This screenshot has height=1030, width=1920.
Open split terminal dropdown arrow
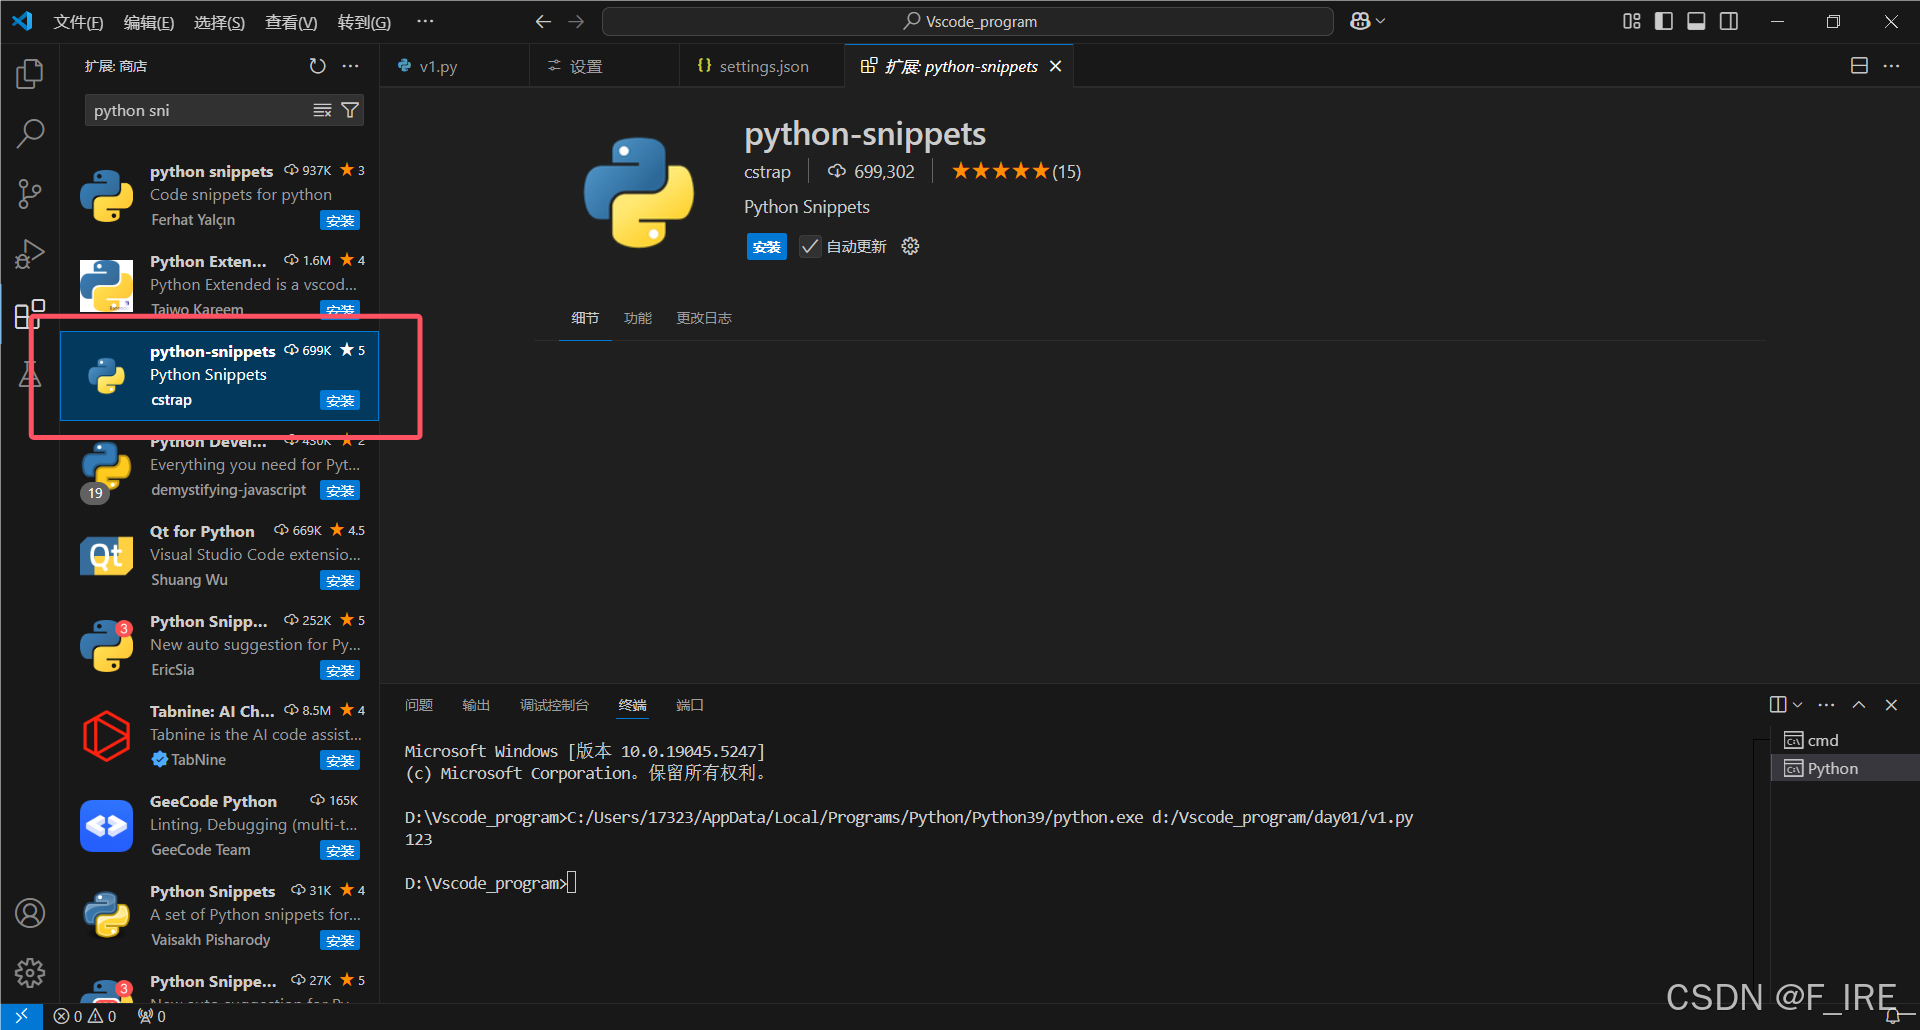[1797, 705]
